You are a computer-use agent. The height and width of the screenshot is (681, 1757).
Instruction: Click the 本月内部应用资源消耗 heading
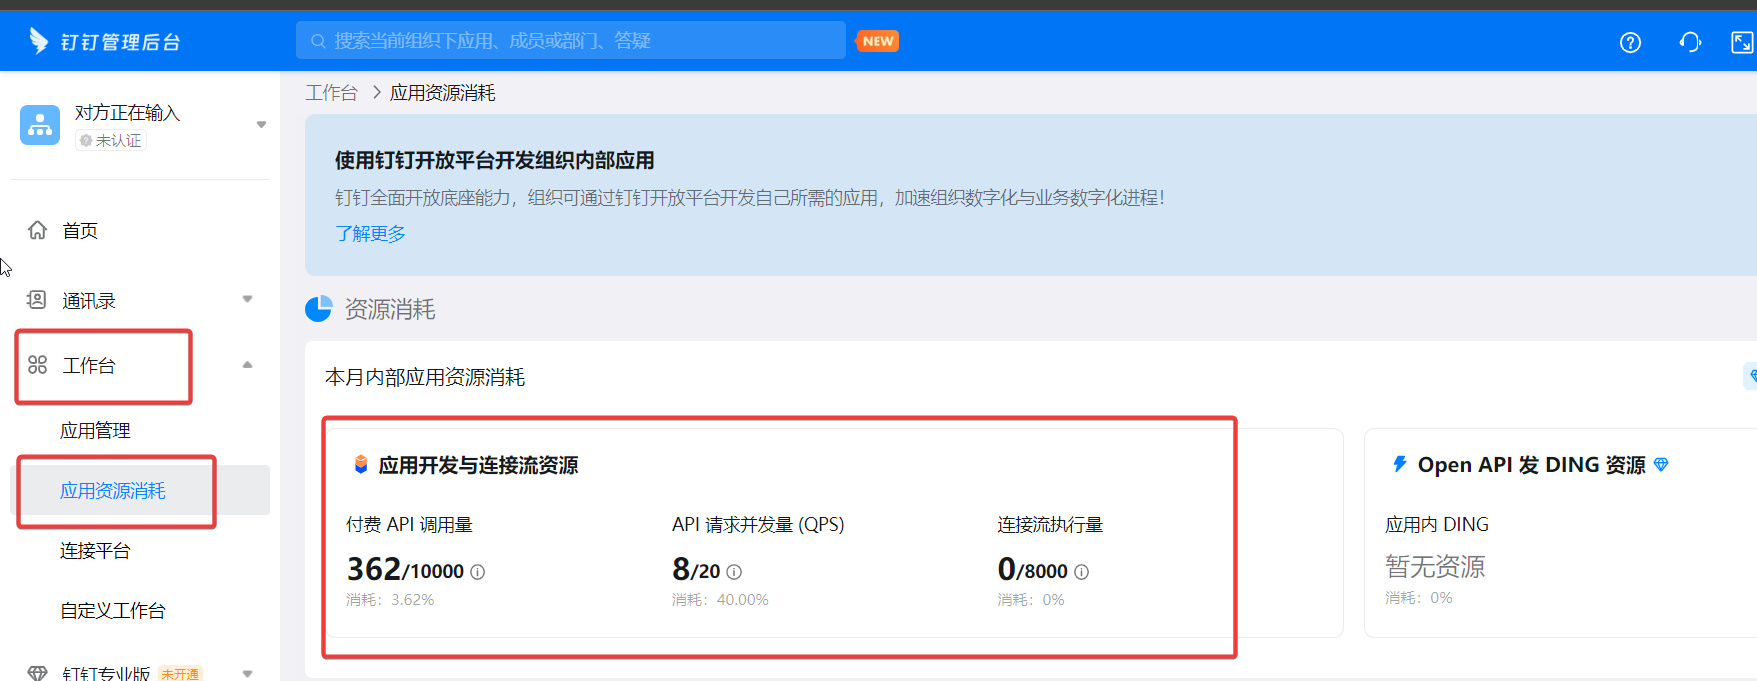425,377
